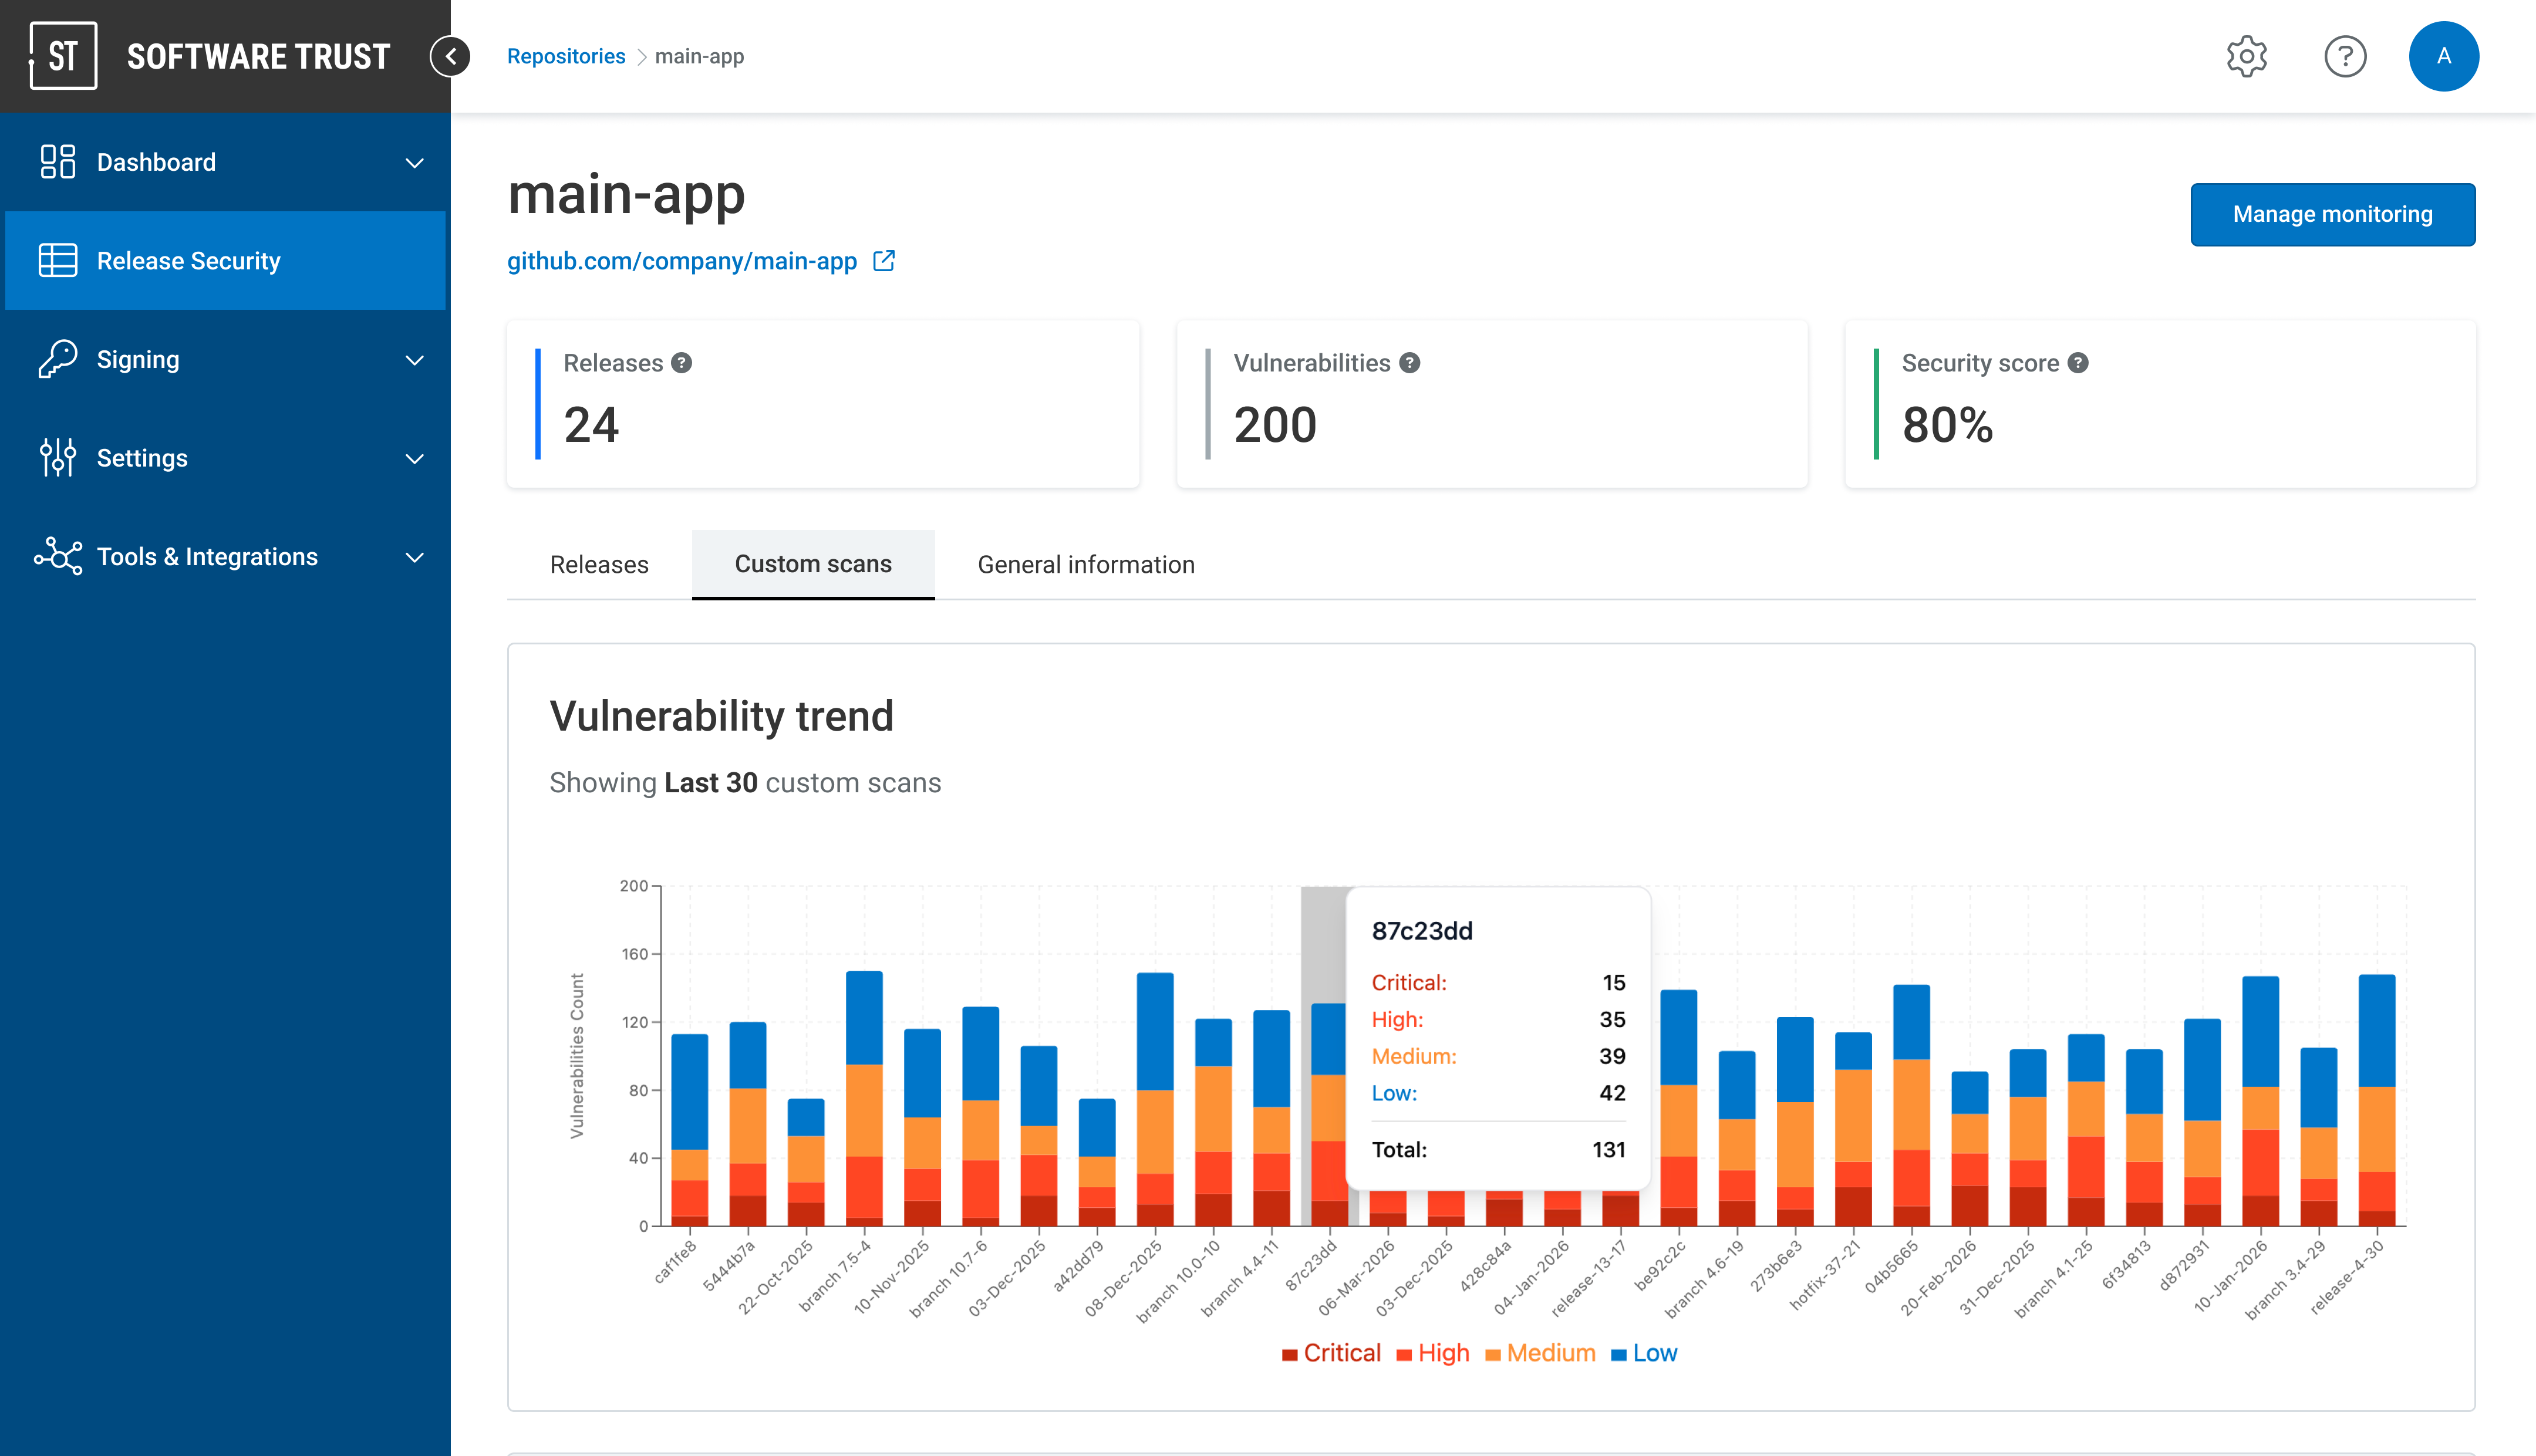This screenshot has height=1456, width=2536.
Task: Open the help question mark icon
Action: point(2344,56)
